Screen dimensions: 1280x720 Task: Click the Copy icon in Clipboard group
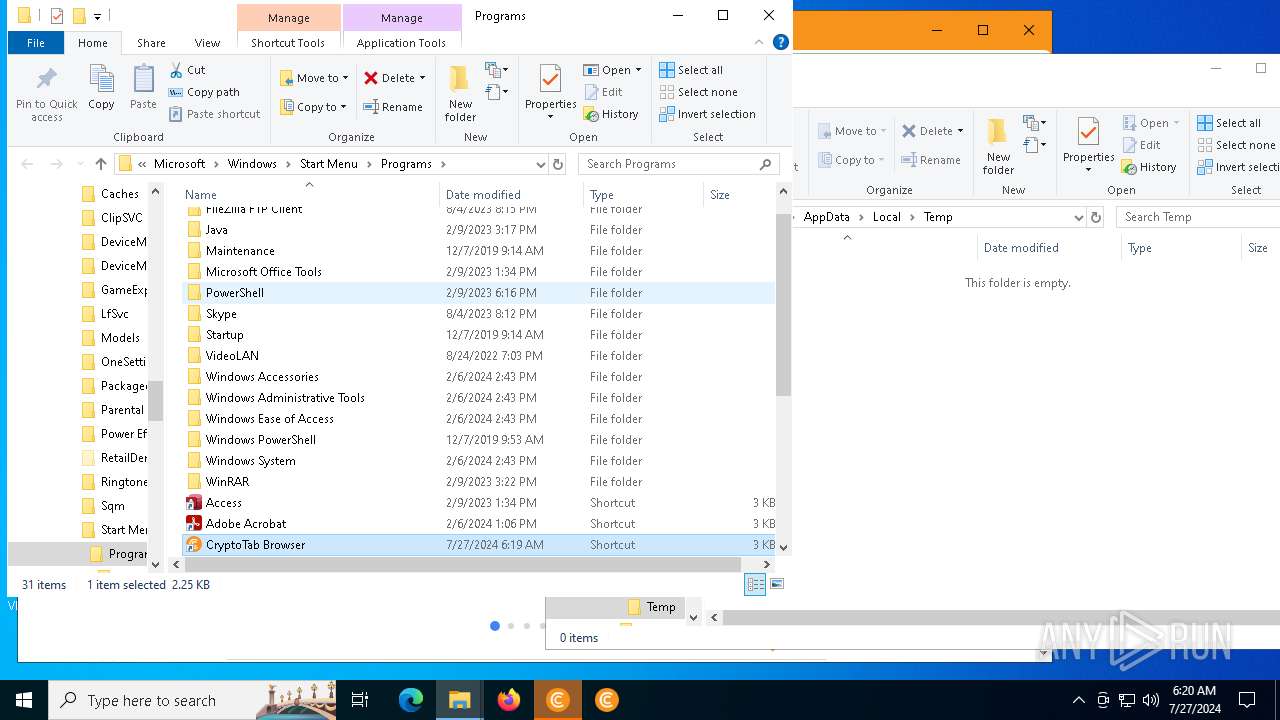pyautogui.click(x=101, y=87)
